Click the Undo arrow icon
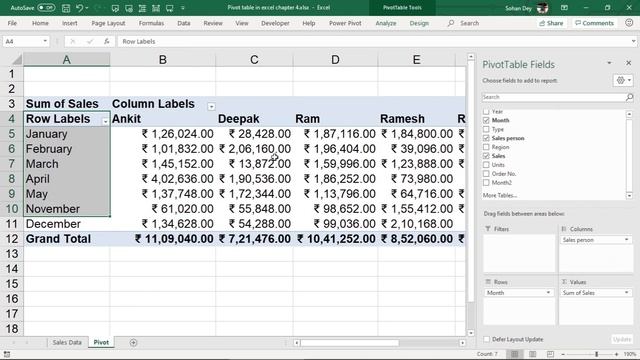640x360 pixels. (x=80, y=8)
